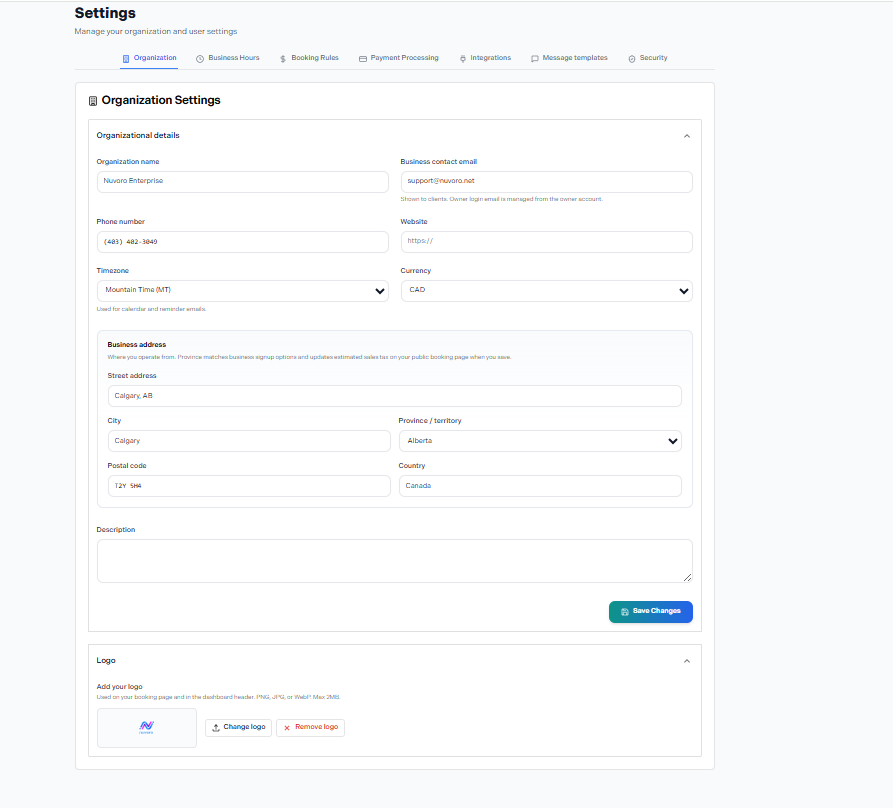Viewport: 893px width, 808px height.
Task: Click the Street address field
Action: (x=395, y=396)
